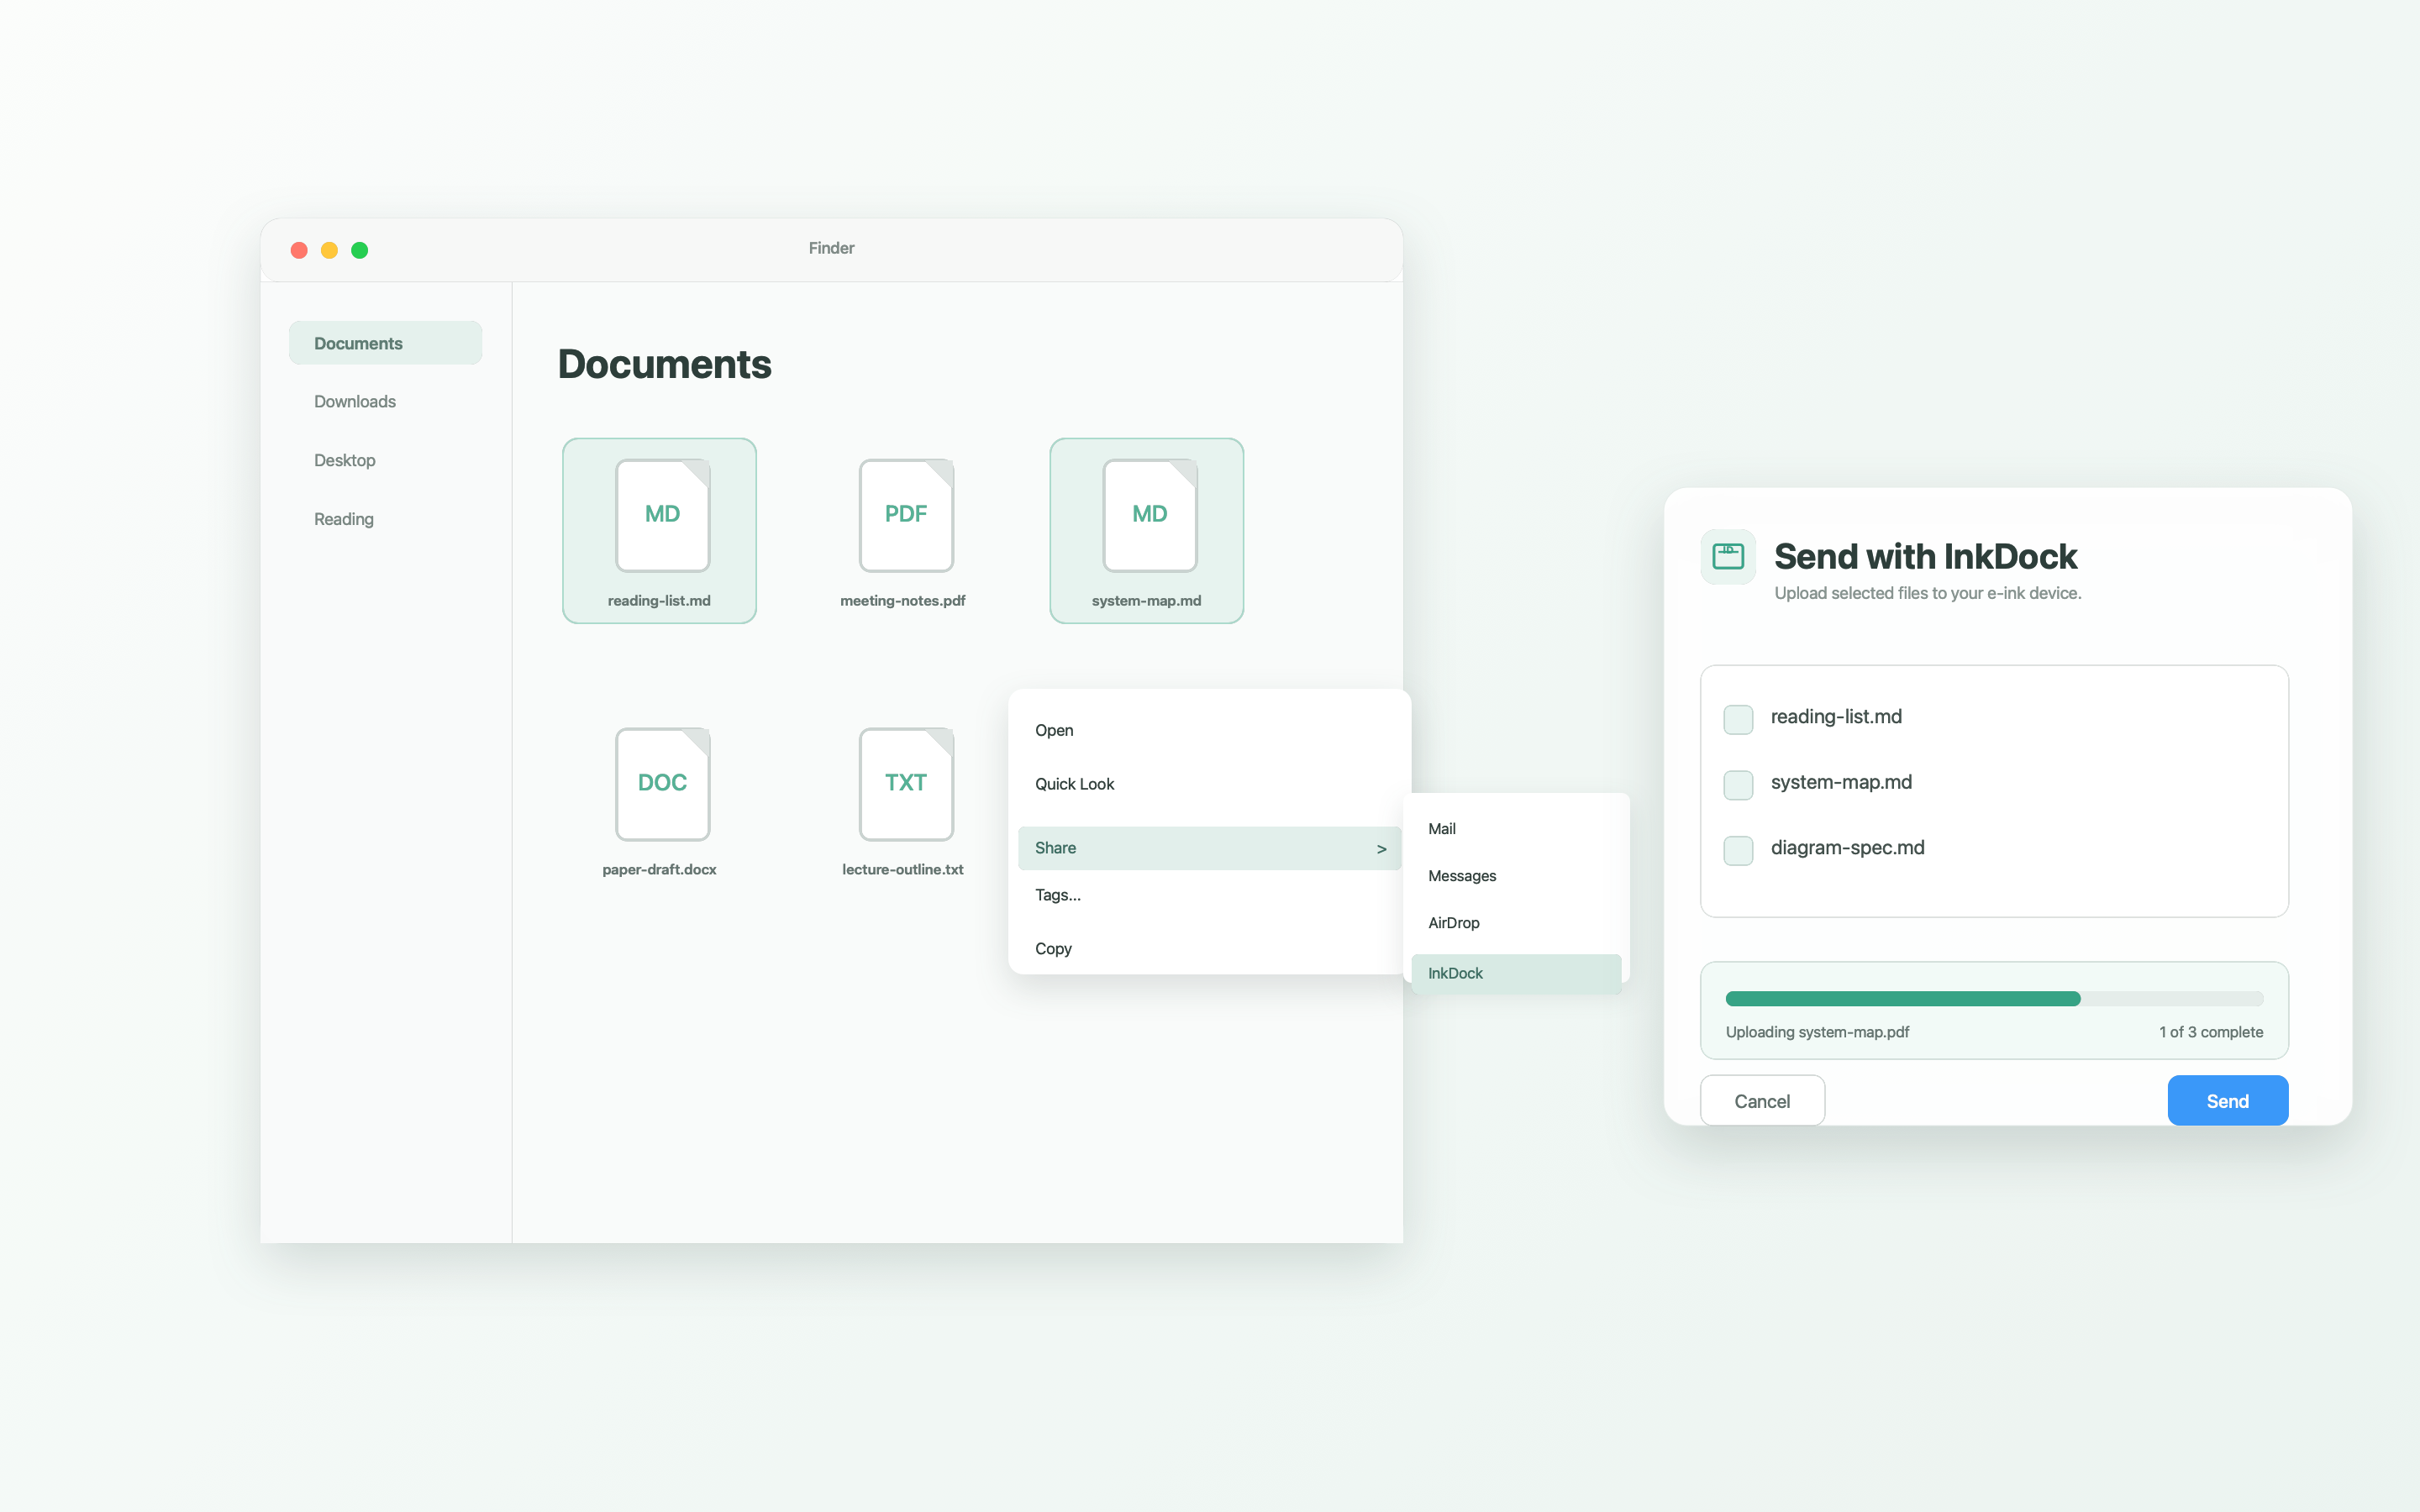Check the diagram-spec.md checkbox in InkDock
The width and height of the screenshot is (2420, 1512).
[x=1738, y=850]
